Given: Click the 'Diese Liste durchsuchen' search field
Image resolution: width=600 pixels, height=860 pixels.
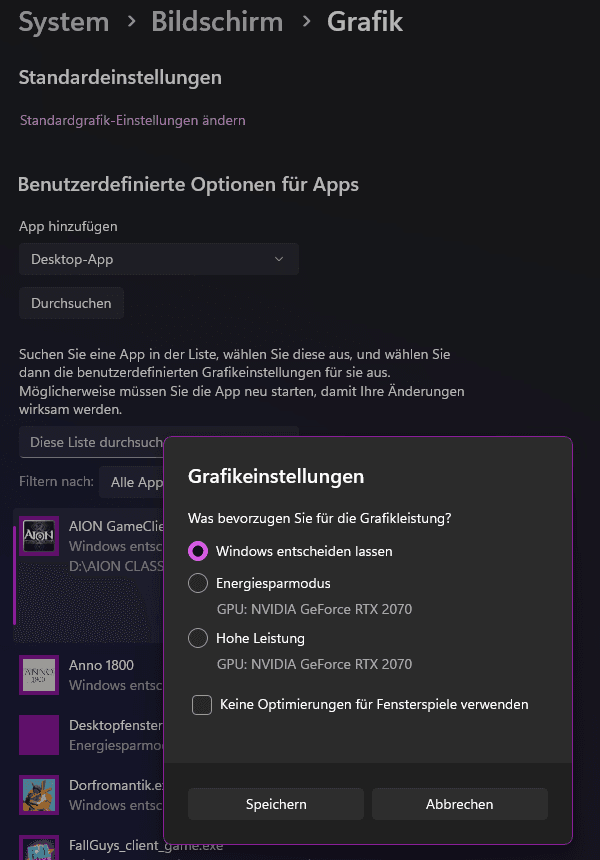Looking at the screenshot, I should click(x=92, y=442).
